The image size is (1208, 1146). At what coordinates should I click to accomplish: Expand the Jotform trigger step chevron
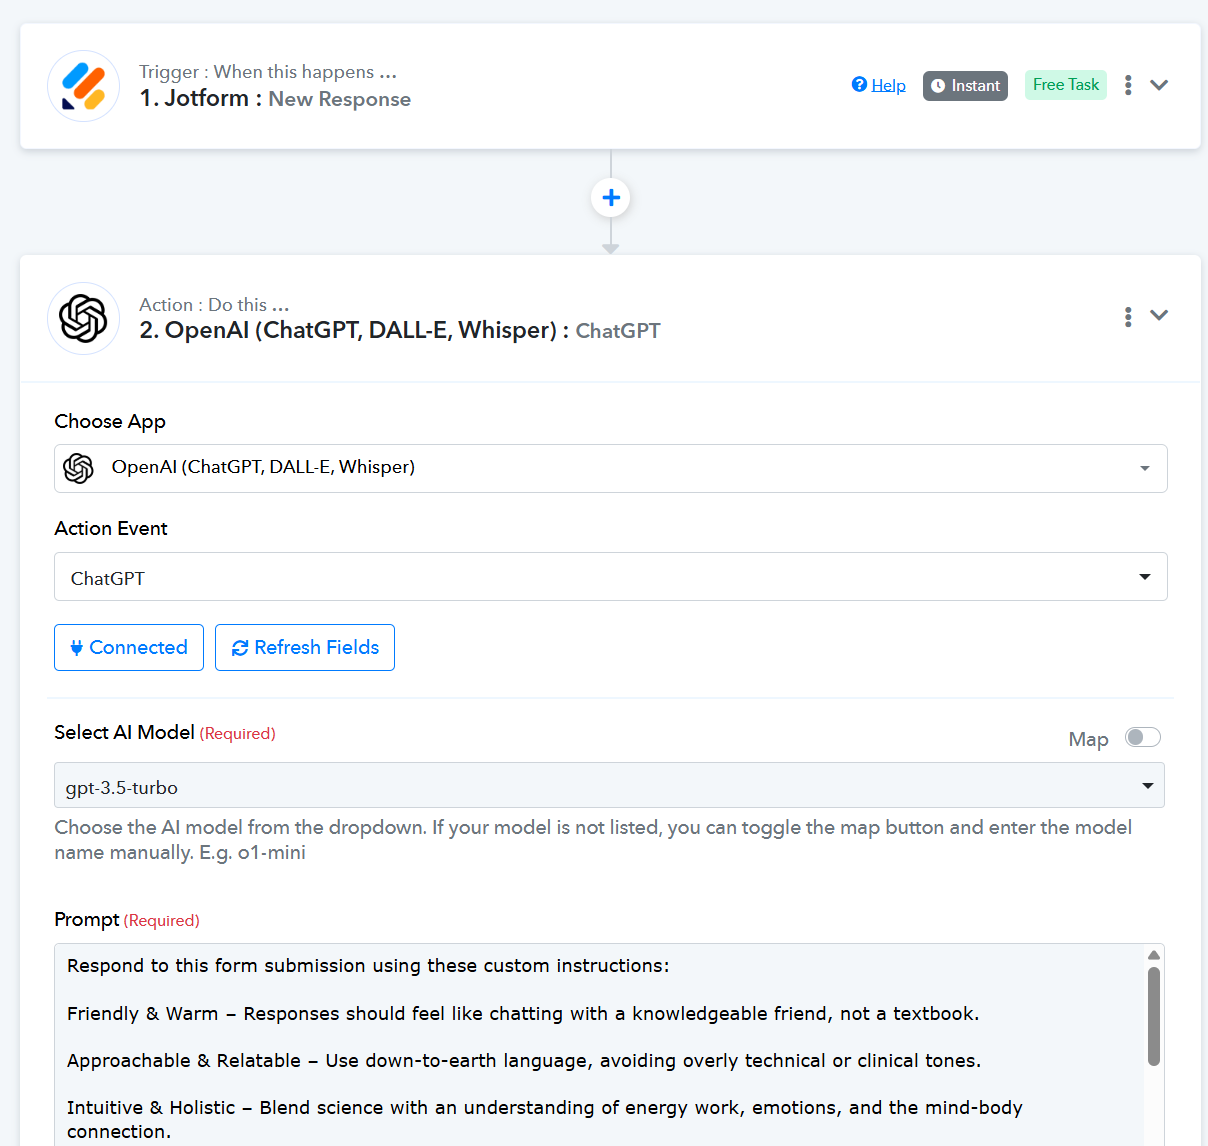(x=1159, y=85)
